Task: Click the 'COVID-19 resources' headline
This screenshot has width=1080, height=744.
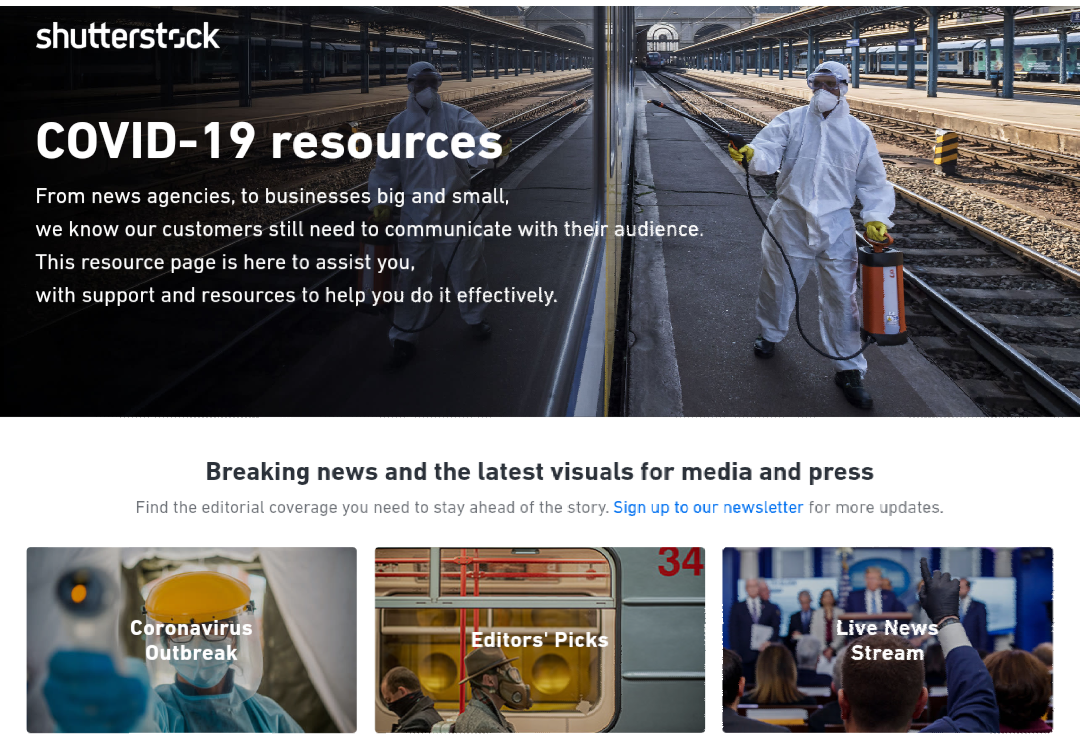Action: 269,141
